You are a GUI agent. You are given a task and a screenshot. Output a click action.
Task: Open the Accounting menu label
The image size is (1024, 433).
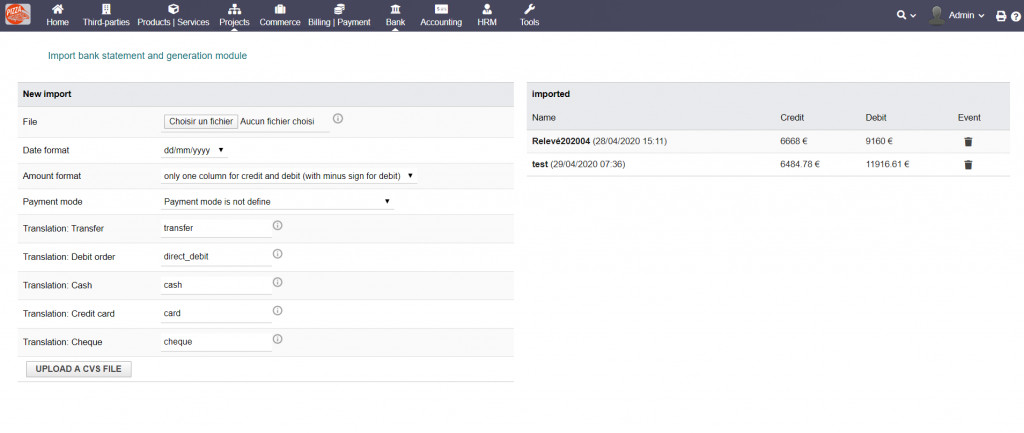pos(441,22)
